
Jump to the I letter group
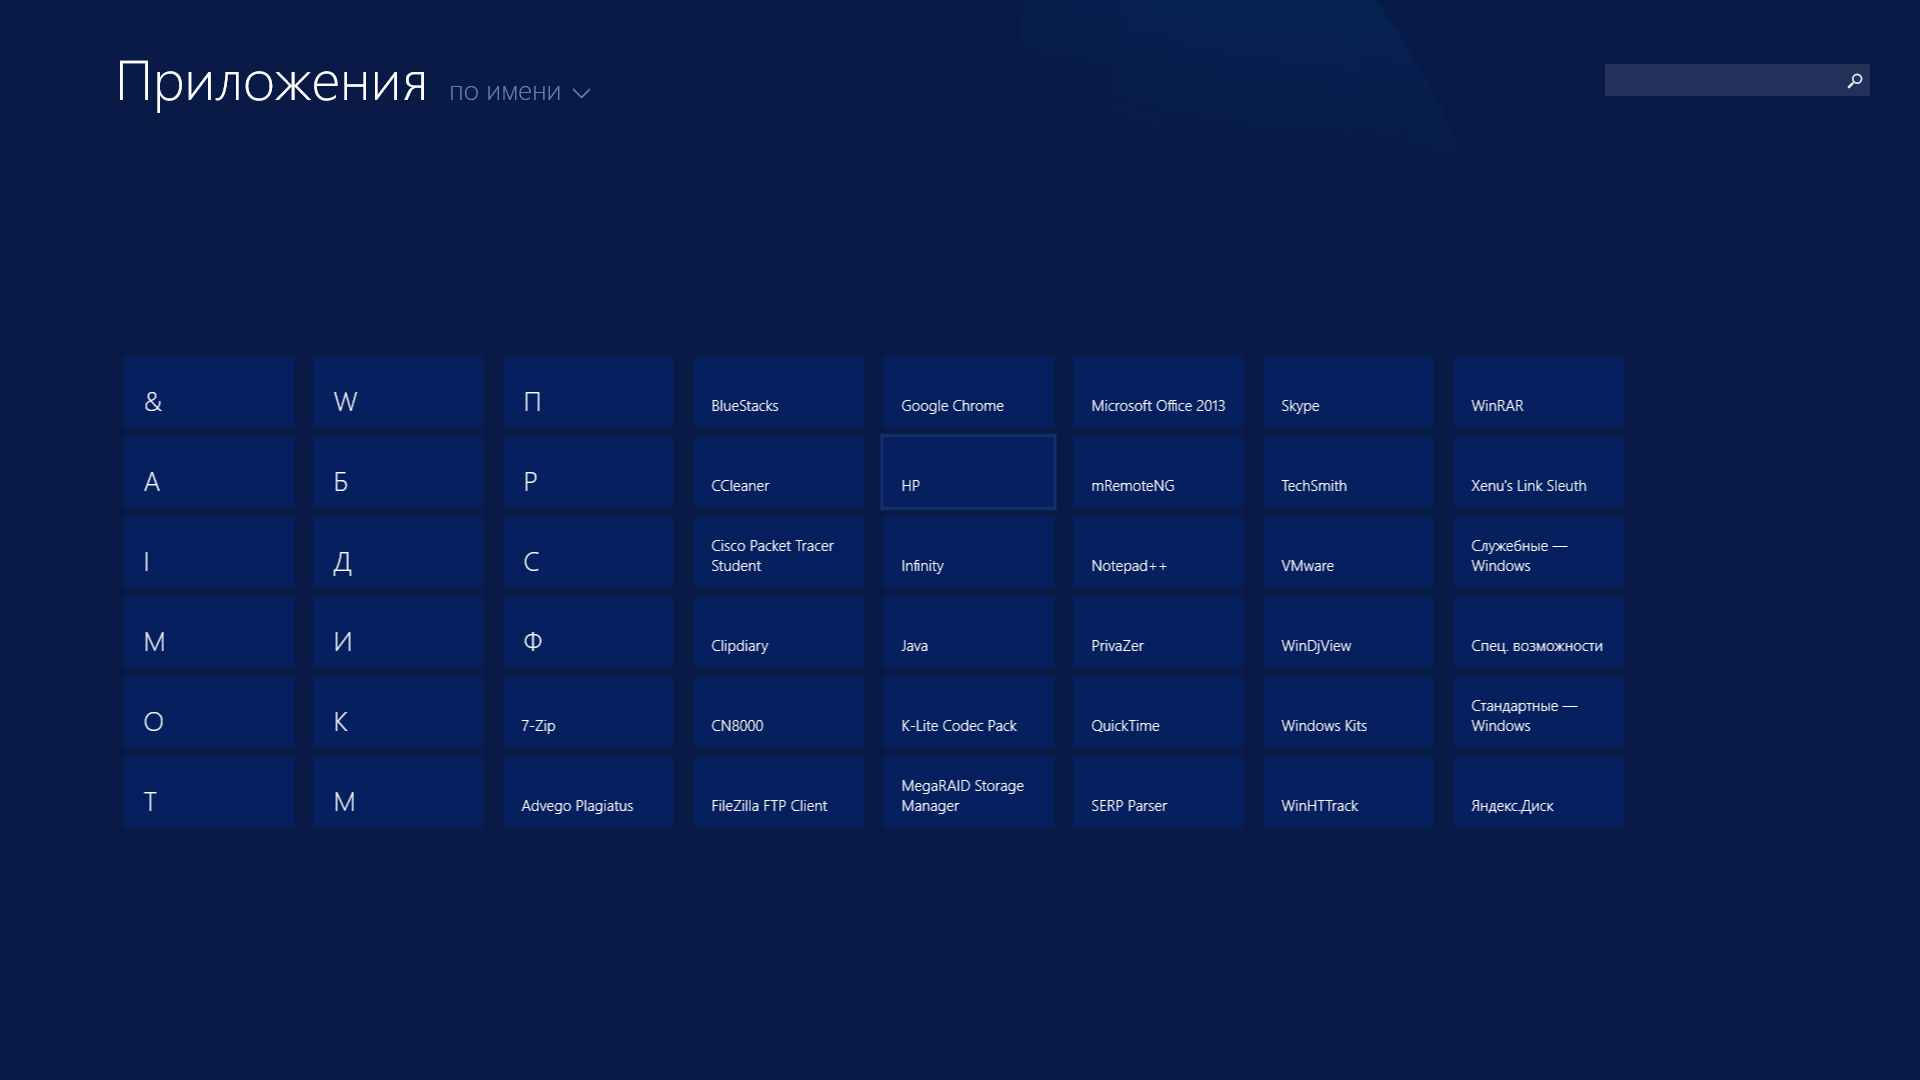click(x=208, y=552)
